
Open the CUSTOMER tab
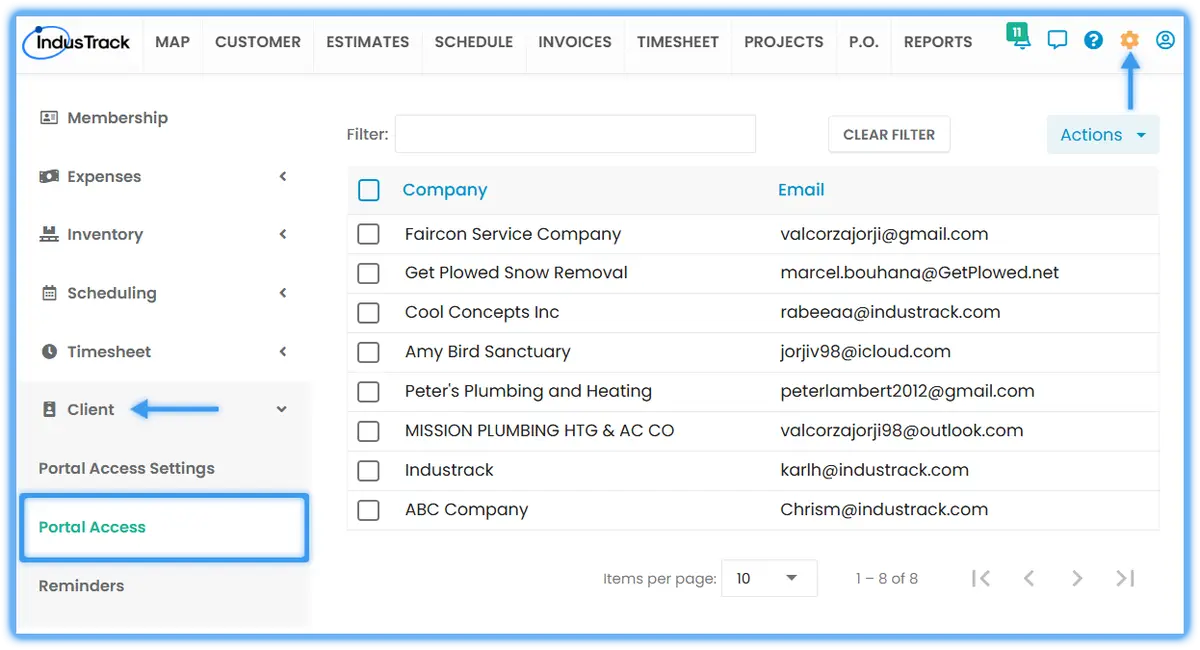[258, 42]
